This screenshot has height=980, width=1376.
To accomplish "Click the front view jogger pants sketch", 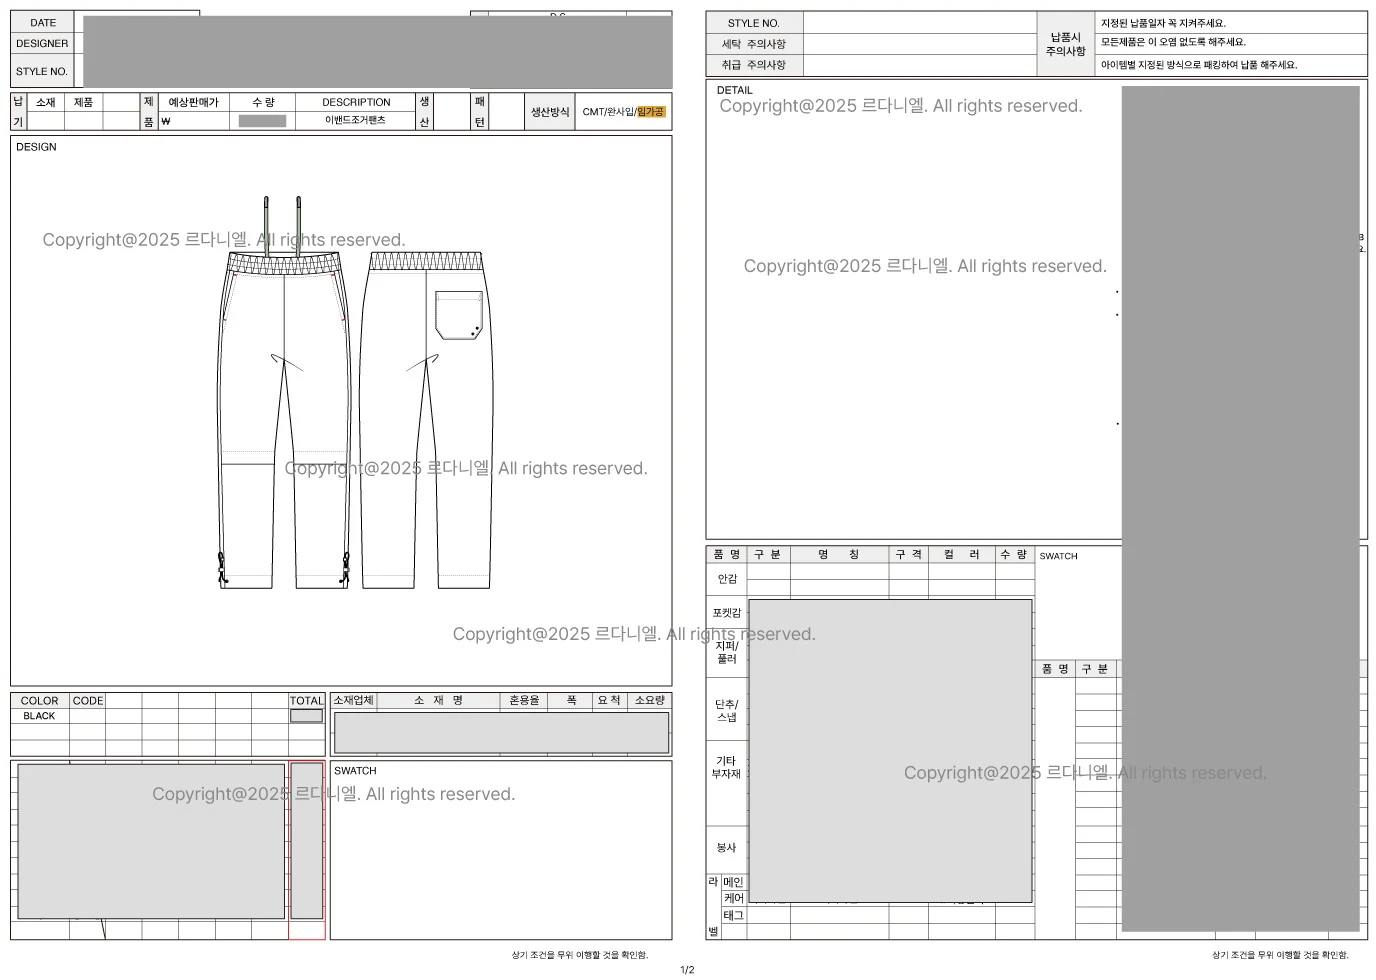I will coord(284,420).
